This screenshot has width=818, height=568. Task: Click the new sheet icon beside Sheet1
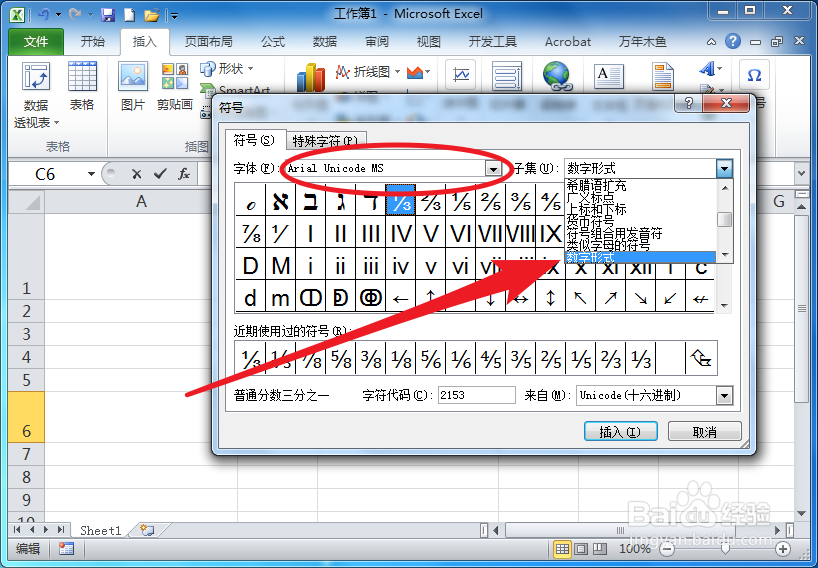click(x=148, y=530)
